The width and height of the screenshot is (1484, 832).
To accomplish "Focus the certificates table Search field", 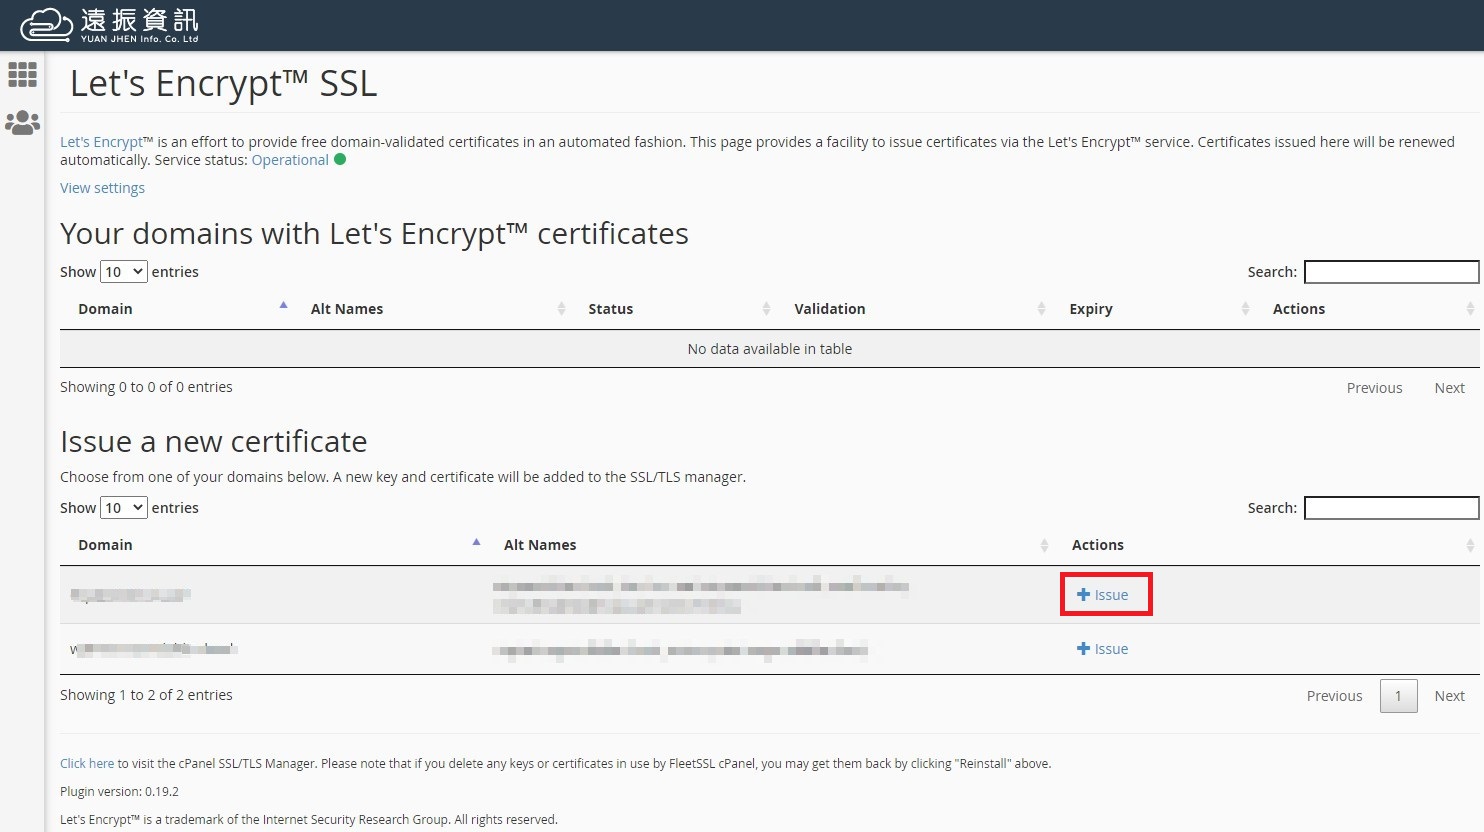I will pos(1391,272).
